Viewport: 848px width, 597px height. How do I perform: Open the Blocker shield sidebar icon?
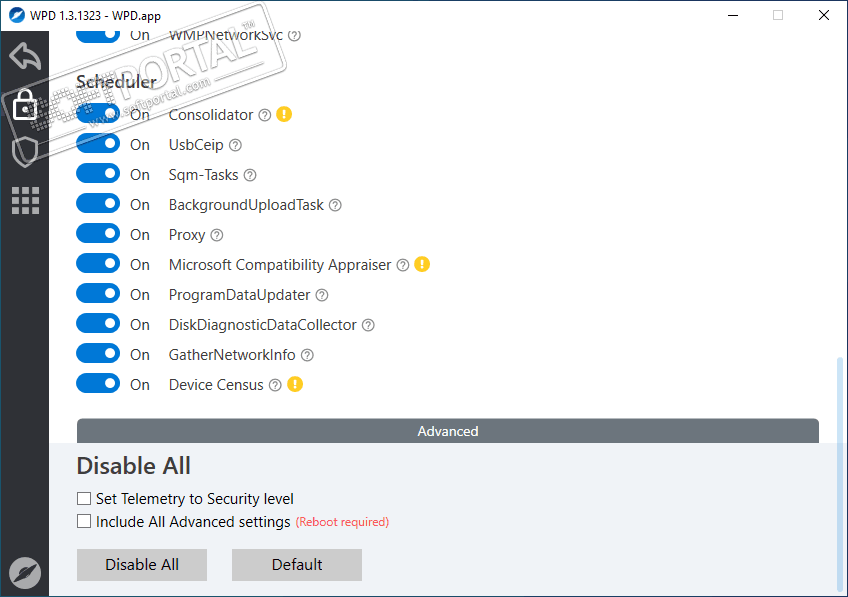25,152
